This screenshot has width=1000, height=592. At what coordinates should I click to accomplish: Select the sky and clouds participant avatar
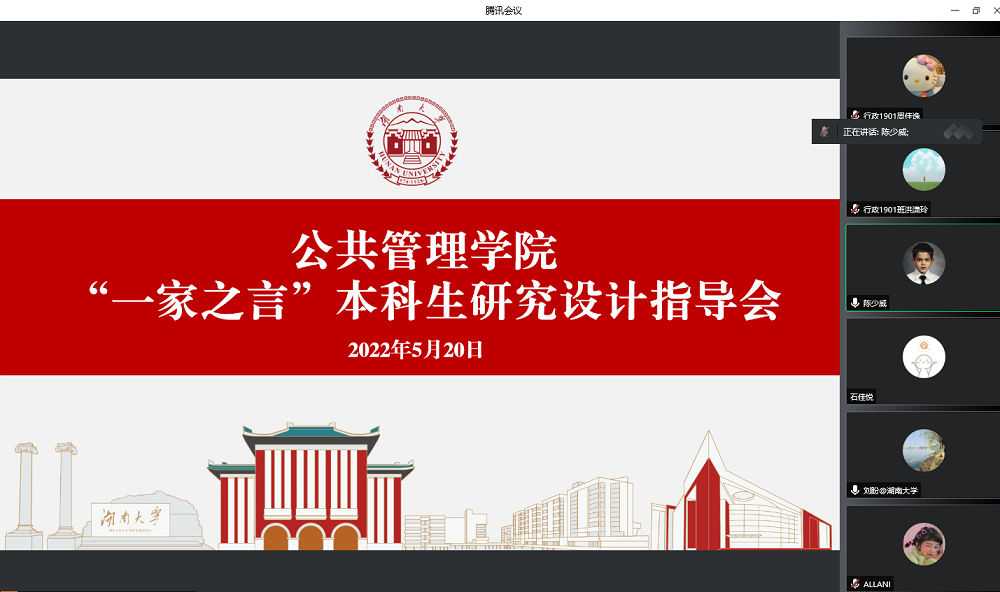coord(923,169)
